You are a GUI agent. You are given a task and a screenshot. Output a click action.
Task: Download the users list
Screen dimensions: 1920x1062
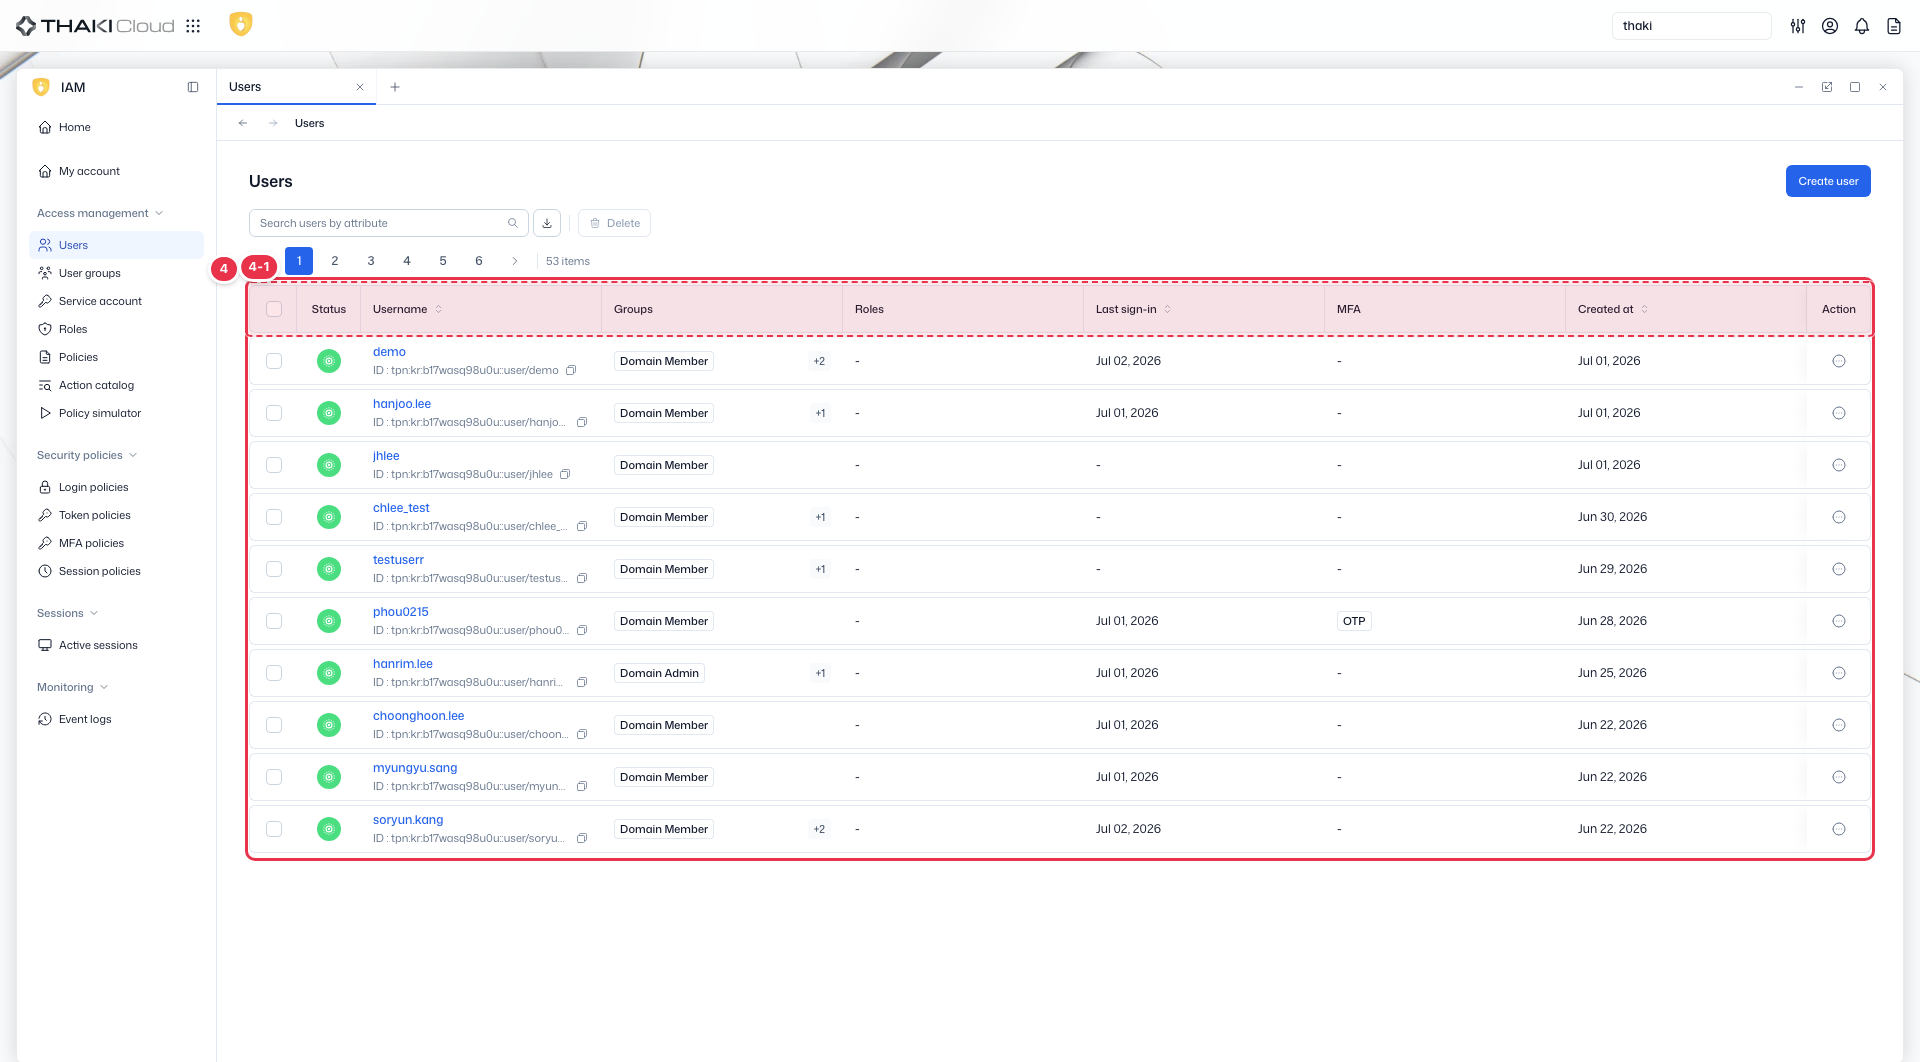pyautogui.click(x=547, y=223)
